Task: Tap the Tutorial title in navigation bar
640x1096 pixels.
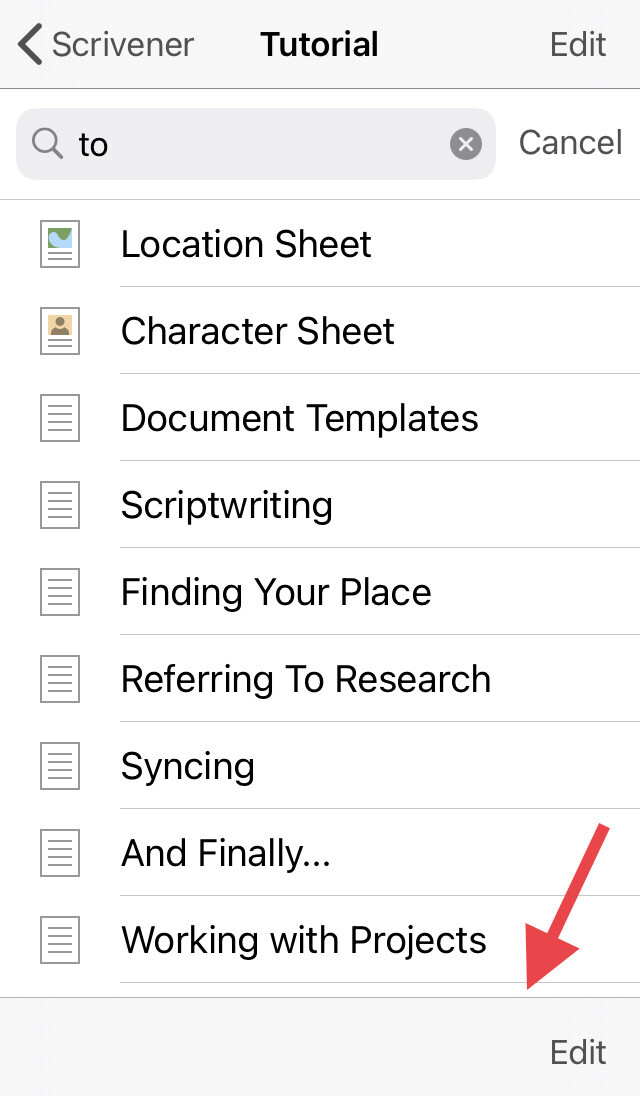Action: (x=320, y=44)
